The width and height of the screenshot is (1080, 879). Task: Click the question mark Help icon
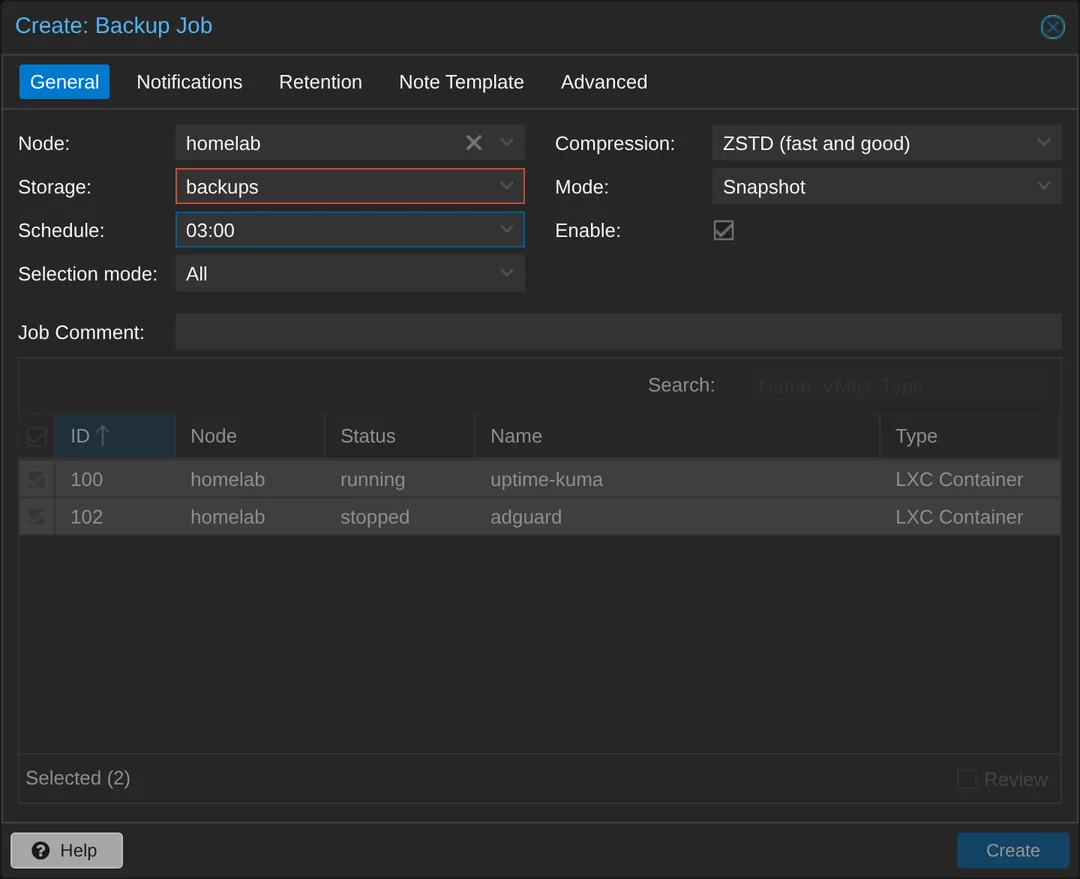coord(41,850)
